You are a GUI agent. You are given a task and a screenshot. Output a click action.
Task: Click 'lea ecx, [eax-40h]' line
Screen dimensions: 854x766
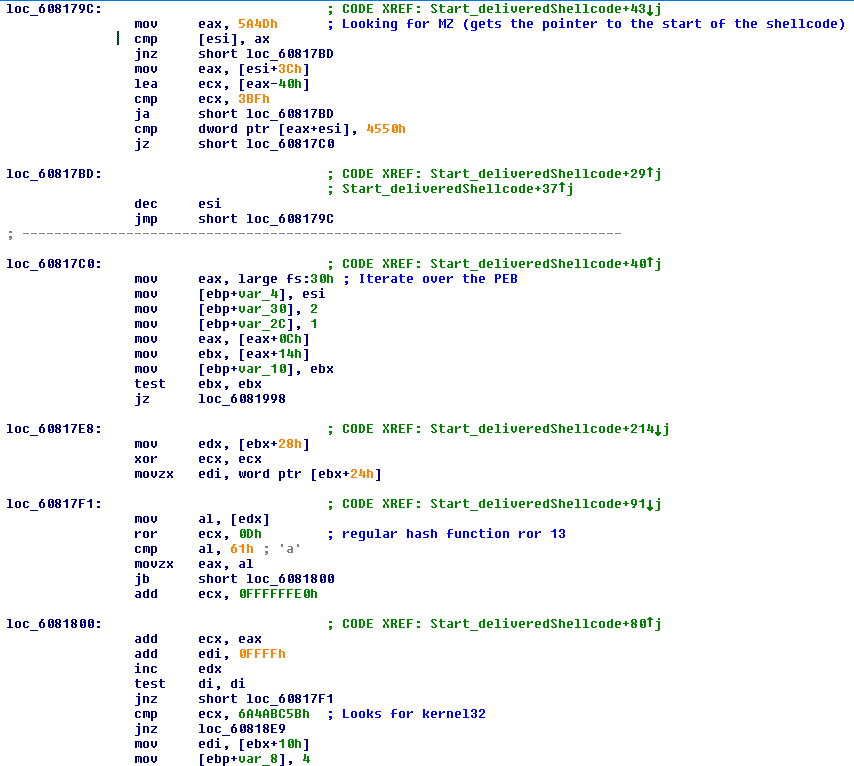coord(222,84)
